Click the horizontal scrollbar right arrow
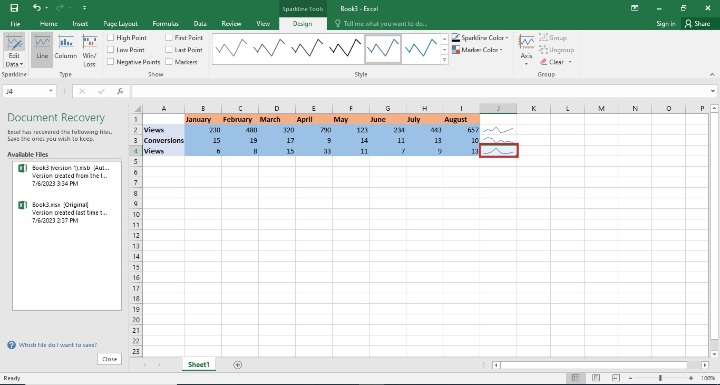This screenshot has height=385, width=720. pyautogui.click(x=705, y=365)
